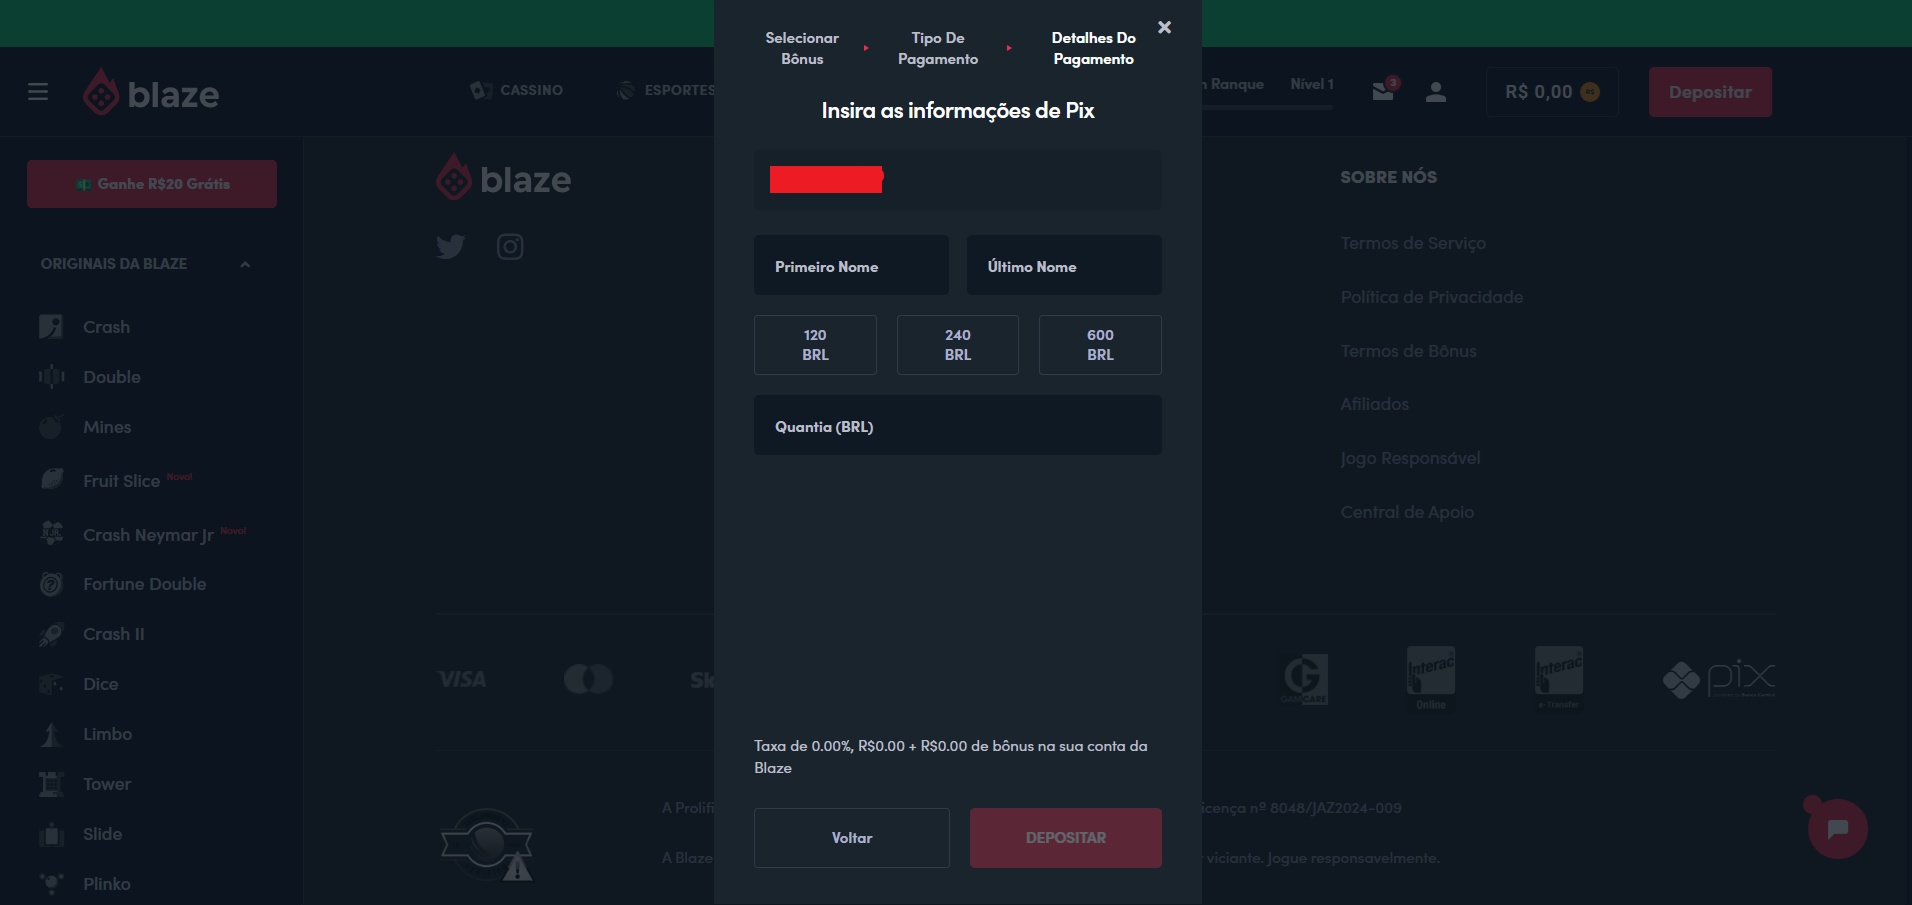Viewport: 1912px width, 905px height.
Task: Open the messages envelope icon
Action: click(1384, 91)
